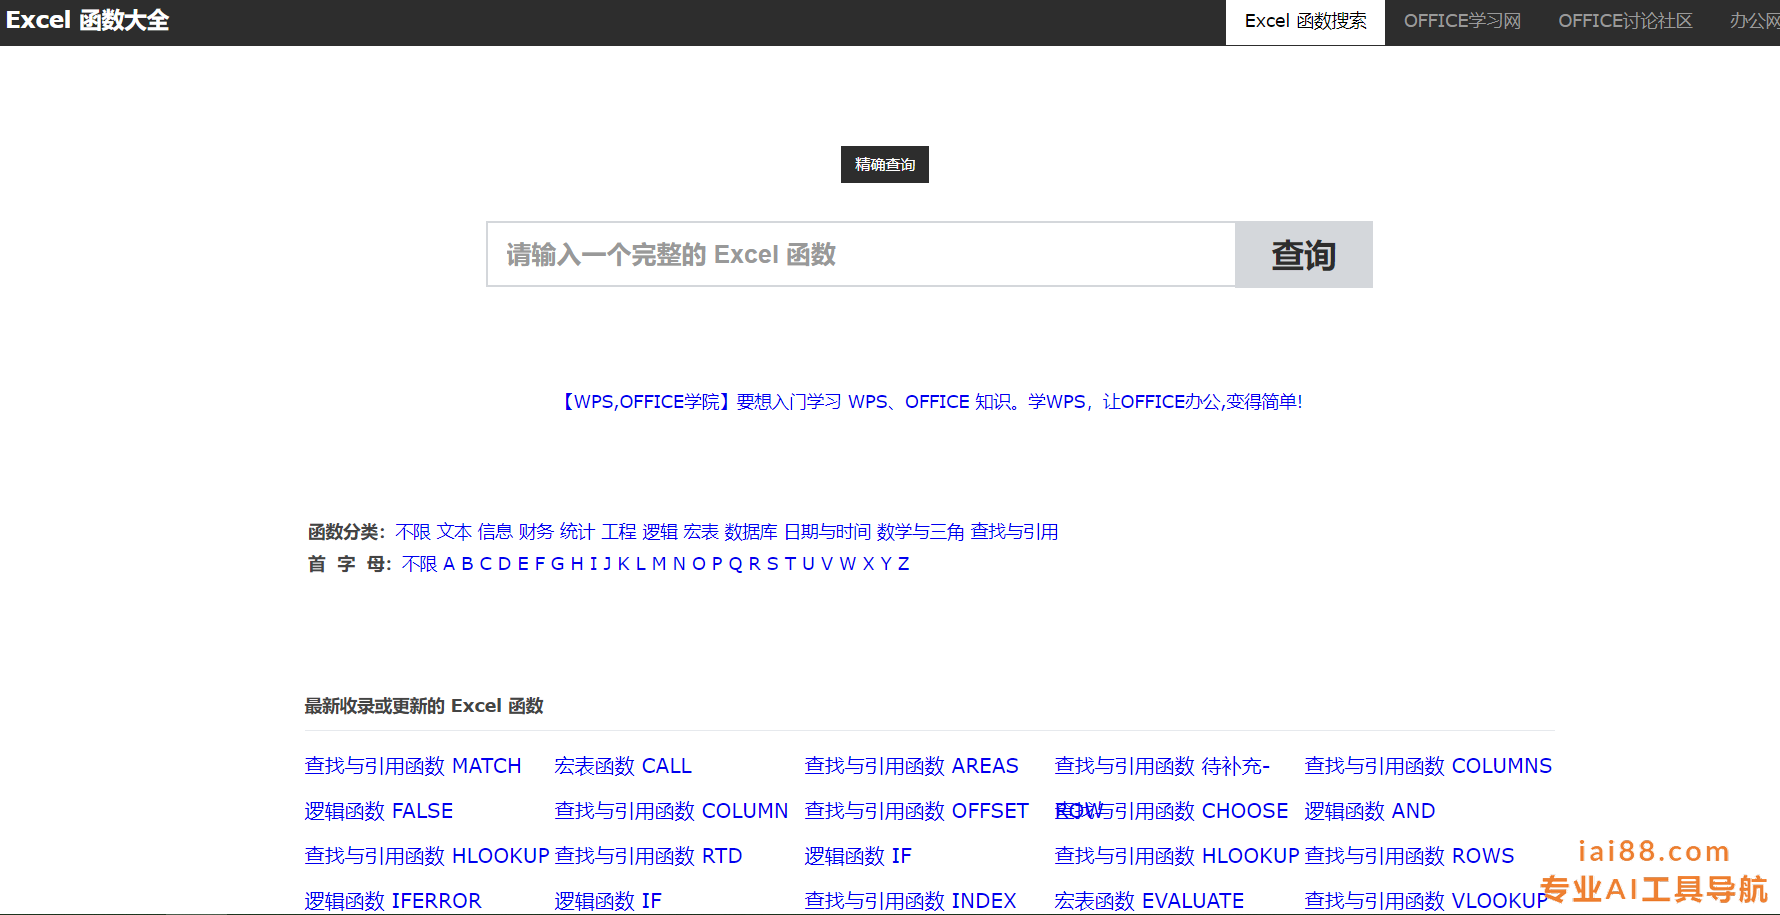1780x915 pixels.
Task: Open the Excel 函数搜索 tab
Action: pyautogui.click(x=1305, y=22)
